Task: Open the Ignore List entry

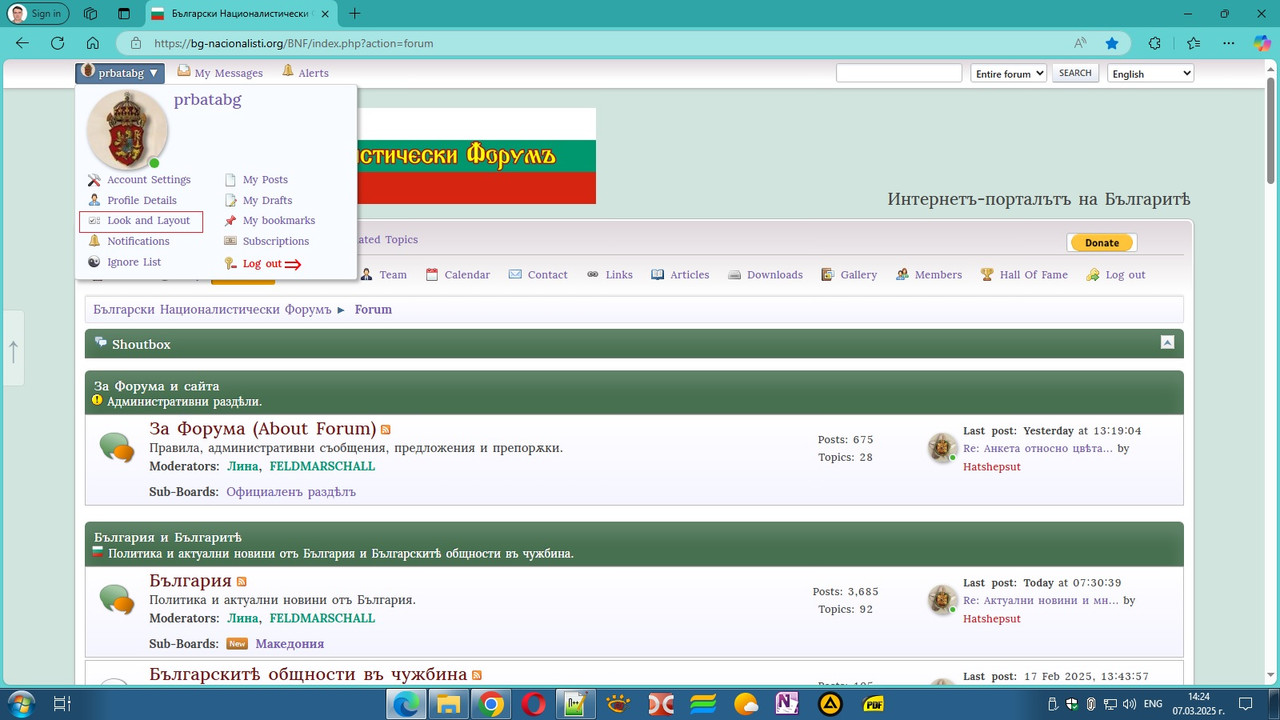Action: point(124,262)
